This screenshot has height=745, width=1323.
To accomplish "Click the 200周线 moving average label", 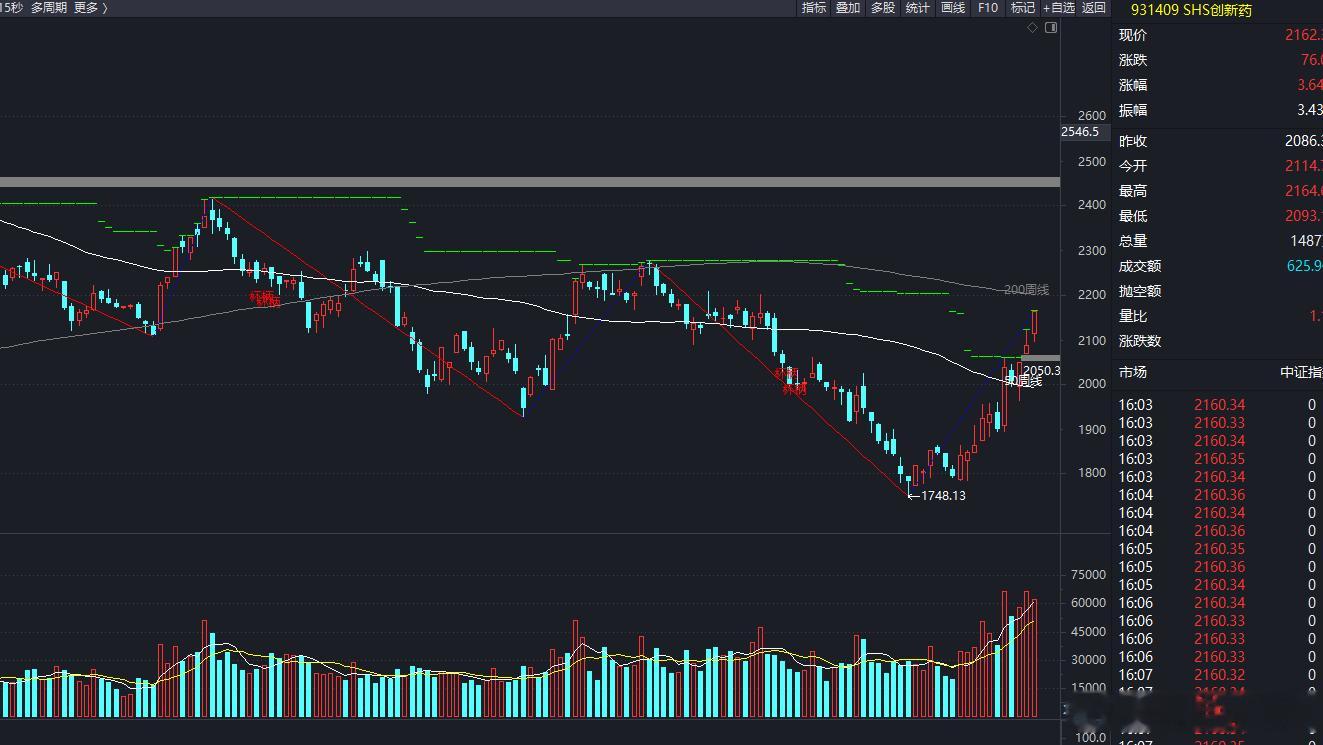I will (x=1027, y=290).
